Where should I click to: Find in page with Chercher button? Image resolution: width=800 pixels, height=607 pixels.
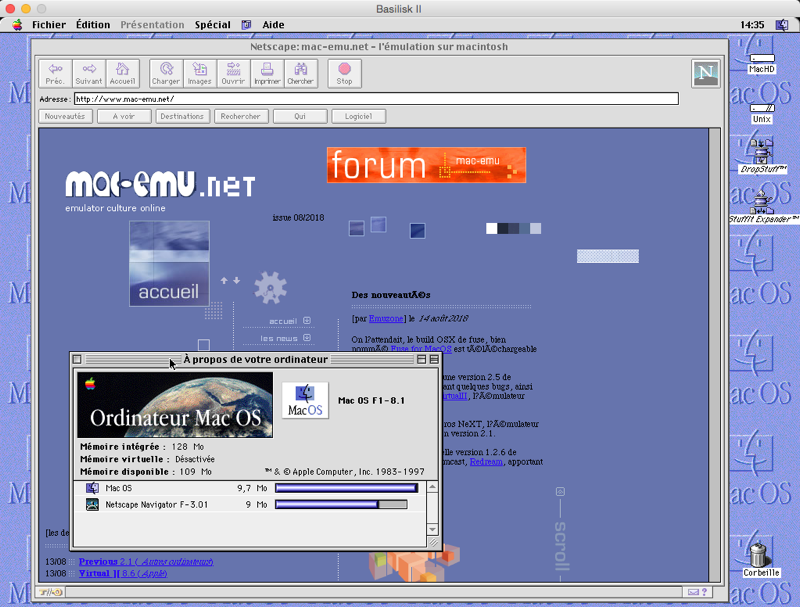(x=301, y=73)
